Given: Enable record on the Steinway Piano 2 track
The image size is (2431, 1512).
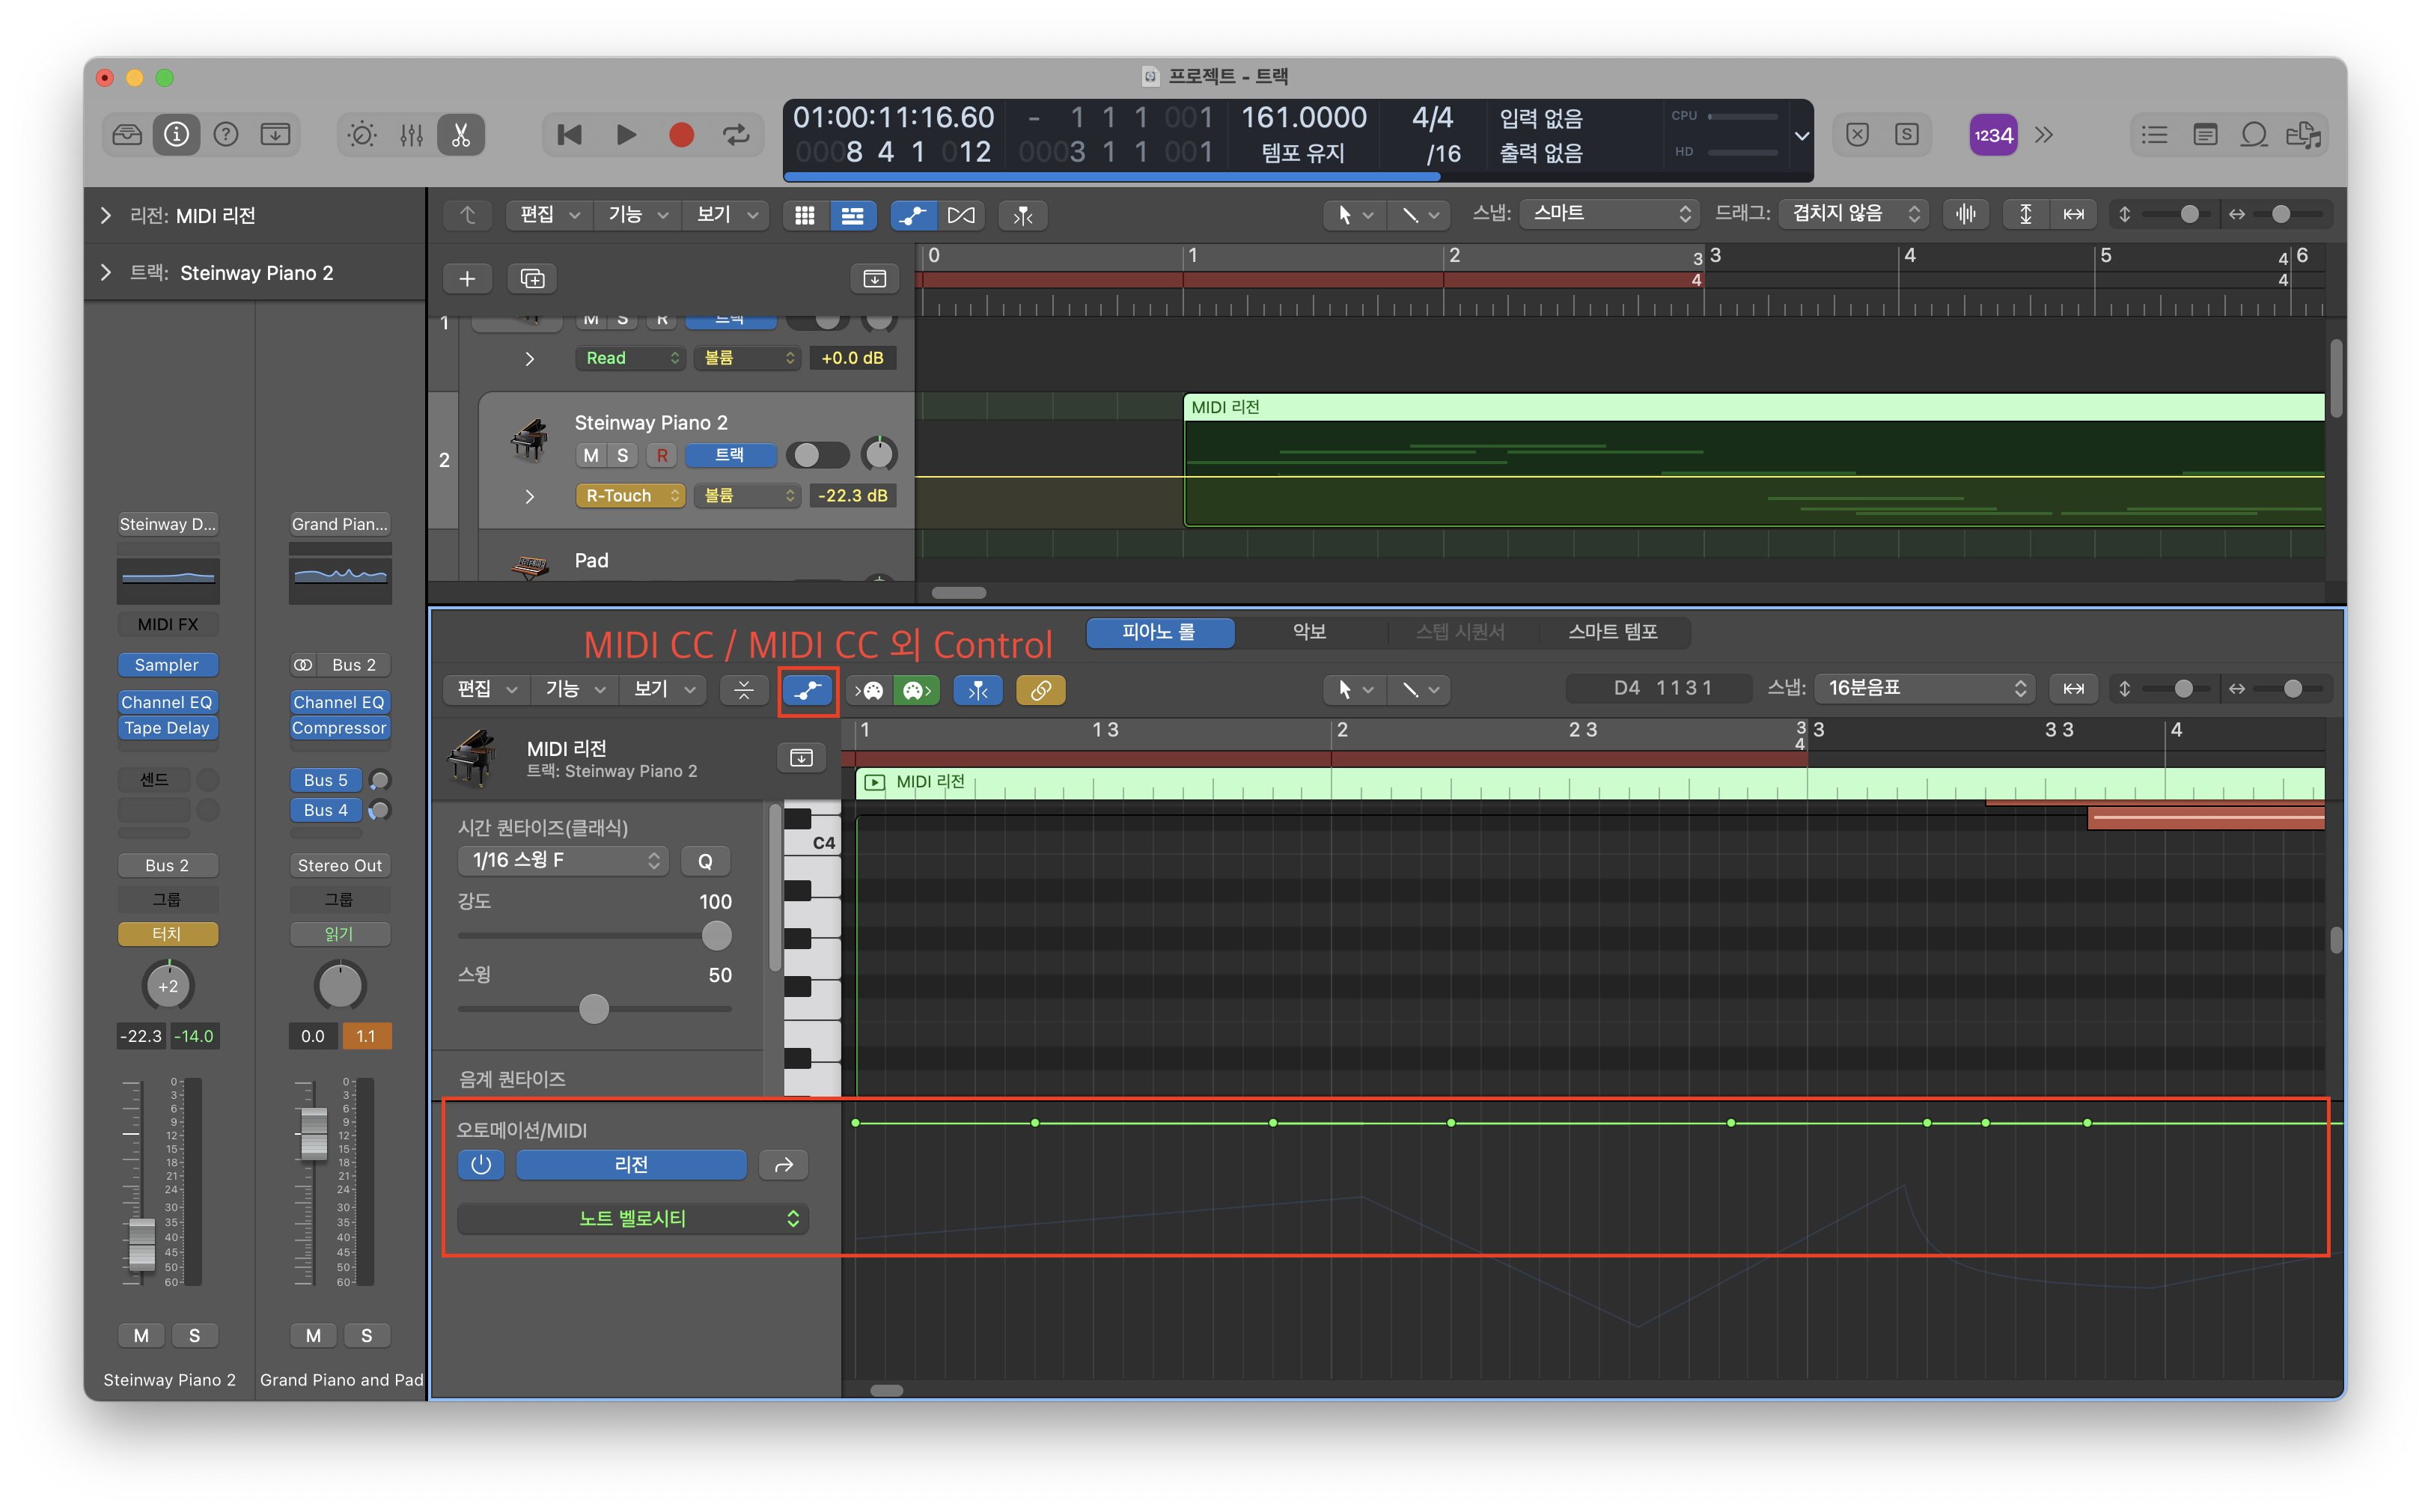Looking at the screenshot, I should tap(661, 456).
